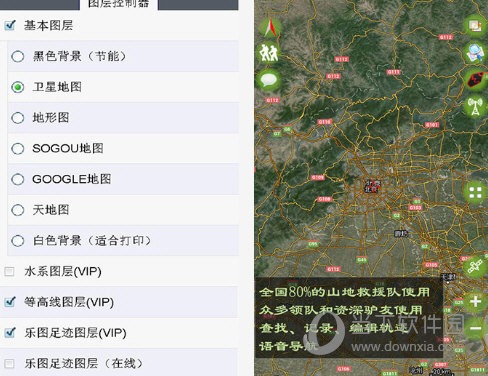Click the 等高线图层(VIP) label text

click(x=69, y=302)
